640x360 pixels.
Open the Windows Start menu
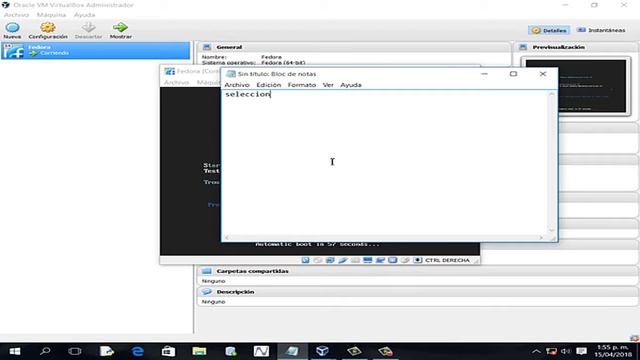click(x=15, y=351)
